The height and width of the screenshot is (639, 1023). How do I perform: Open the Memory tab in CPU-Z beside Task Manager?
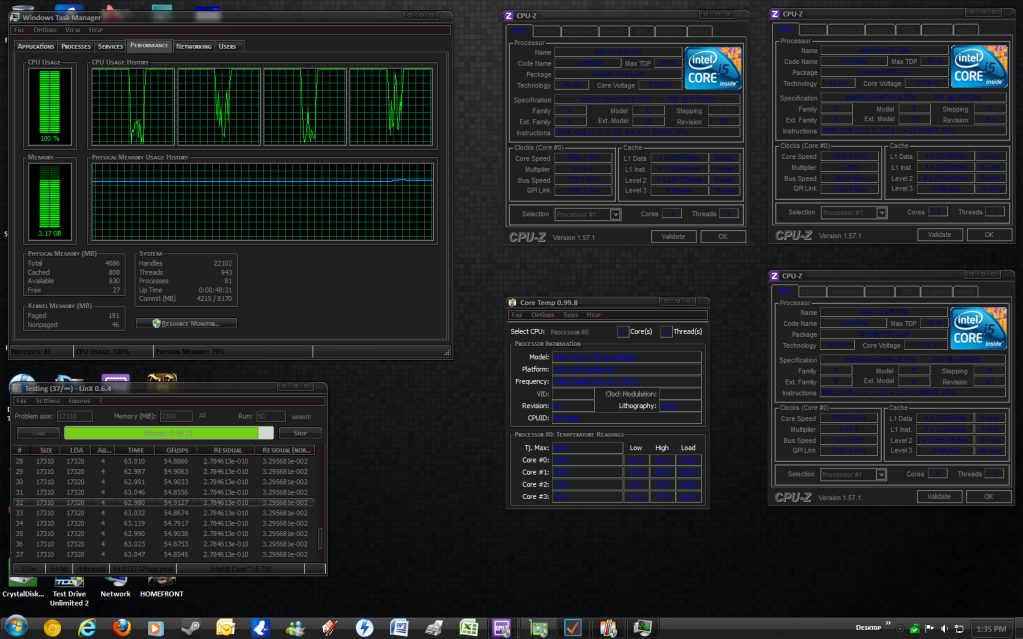(614, 31)
